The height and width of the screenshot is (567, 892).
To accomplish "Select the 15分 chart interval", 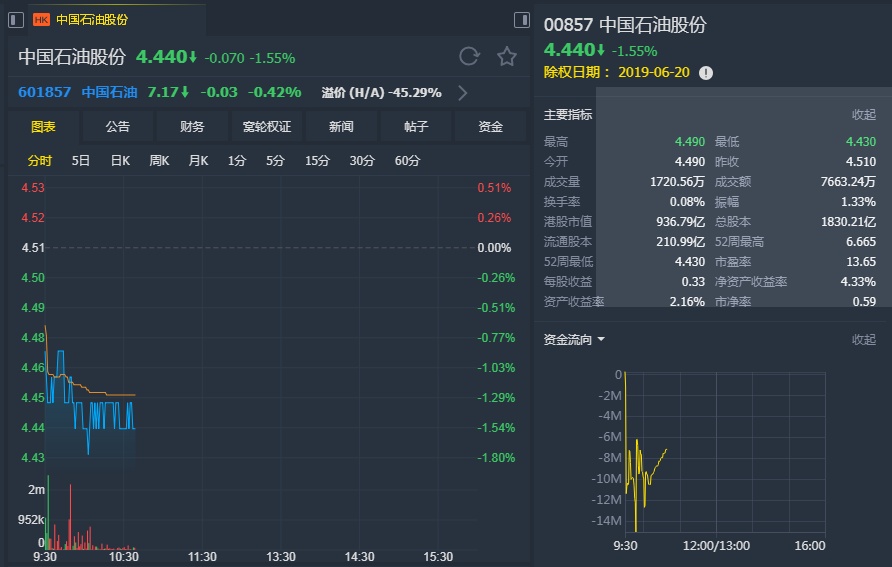I will 317,161.
